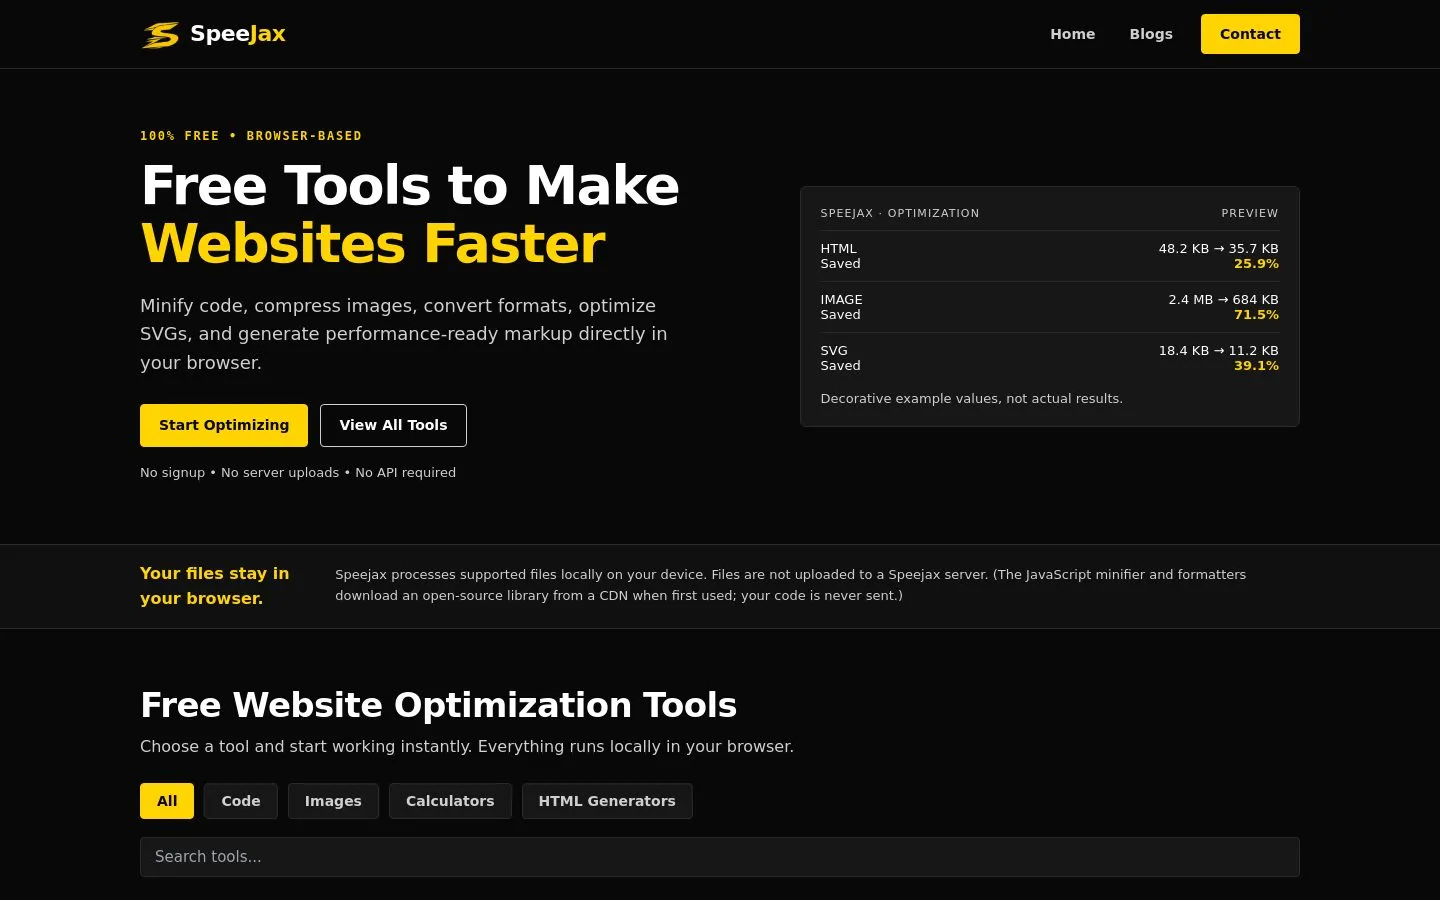This screenshot has width=1440, height=900.
Task: Click the 'Websites Faster' yellow heading
Action: click(373, 244)
